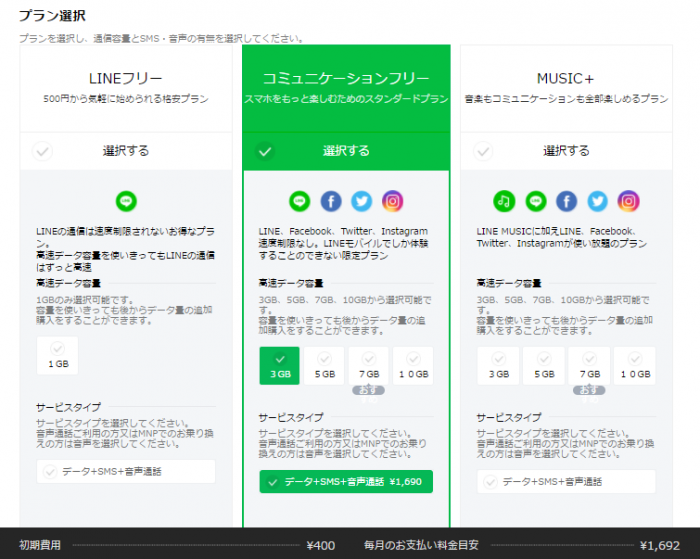Click the おすすめ badge under 7GB in MUSIC+
This screenshot has width=700, height=559.
click(x=589, y=391)
